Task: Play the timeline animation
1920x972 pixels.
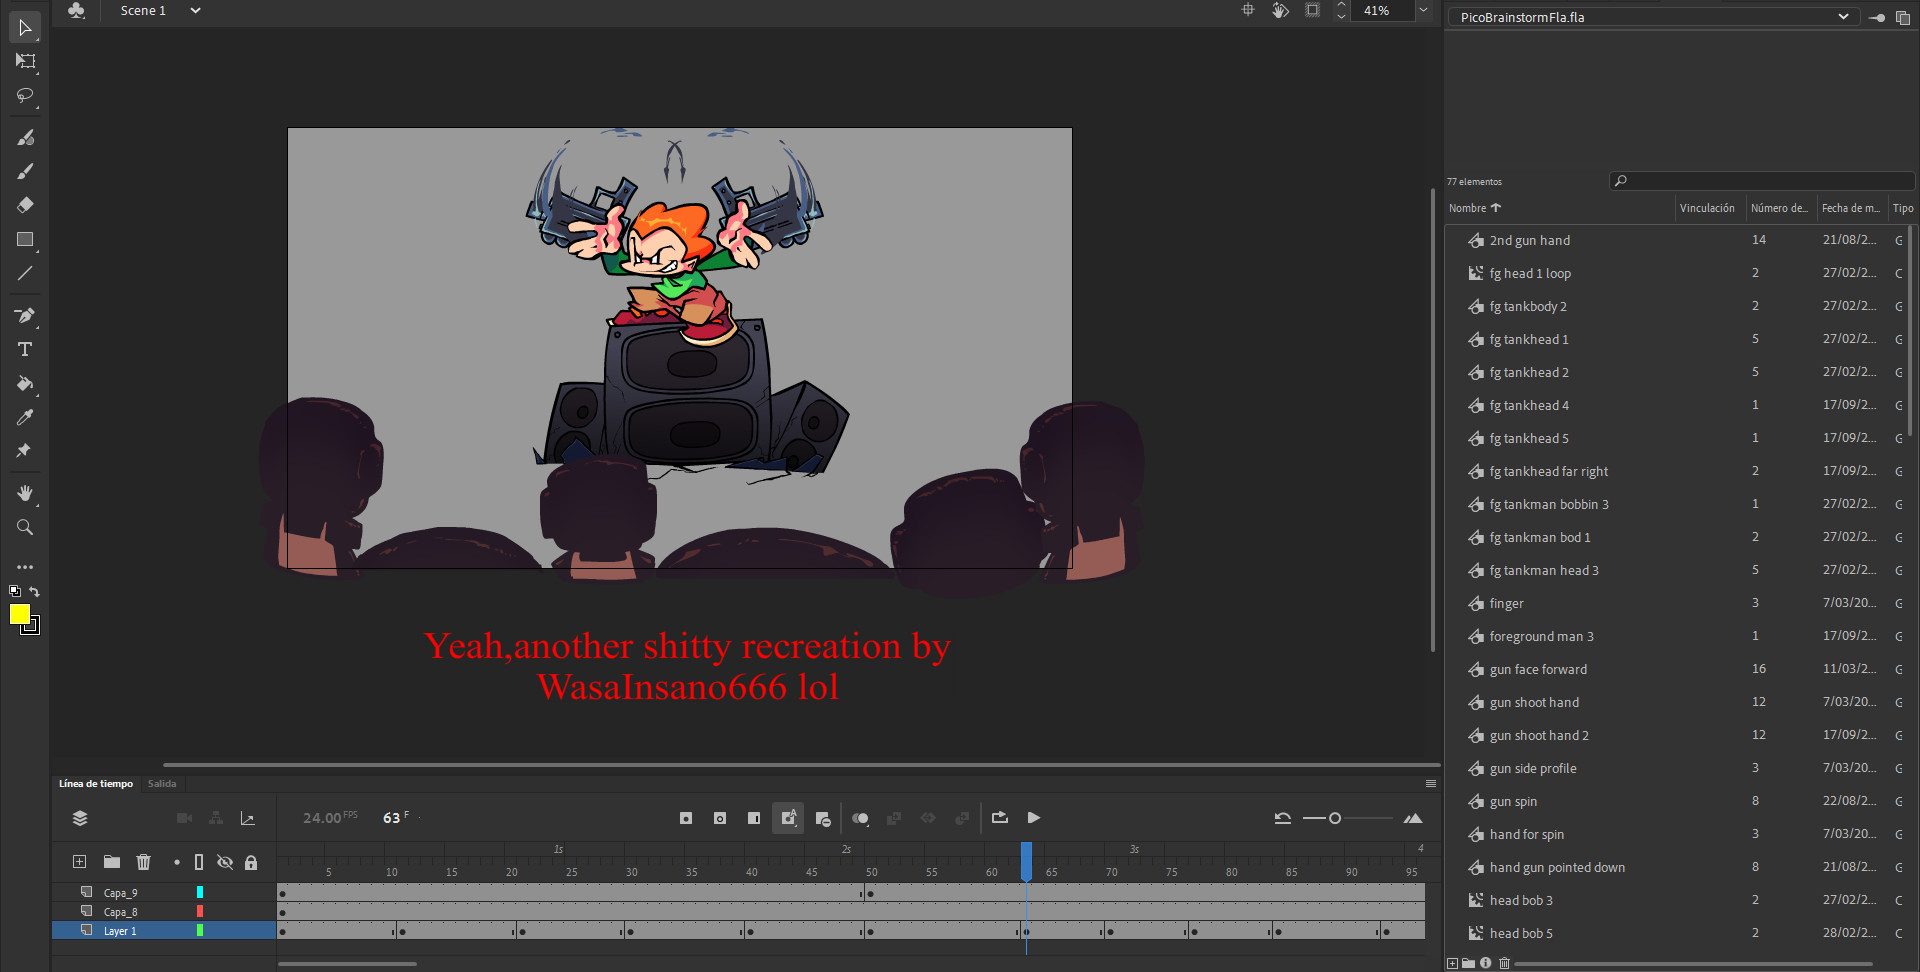Action: [1034, 818]
